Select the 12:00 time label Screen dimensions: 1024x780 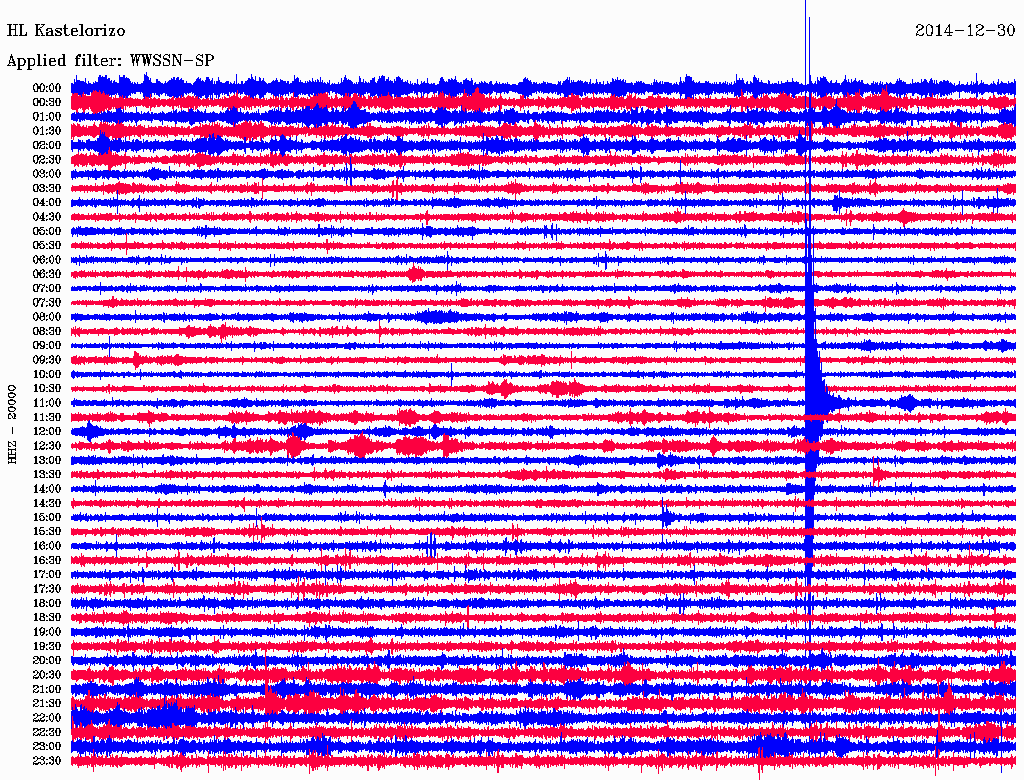[x=47, y=432]
